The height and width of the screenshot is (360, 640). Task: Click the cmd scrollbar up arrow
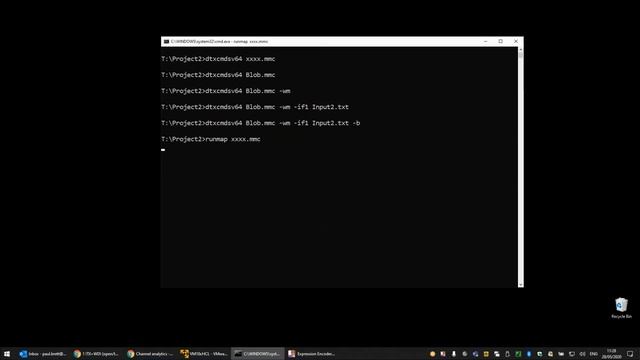(x=520, y=49)
